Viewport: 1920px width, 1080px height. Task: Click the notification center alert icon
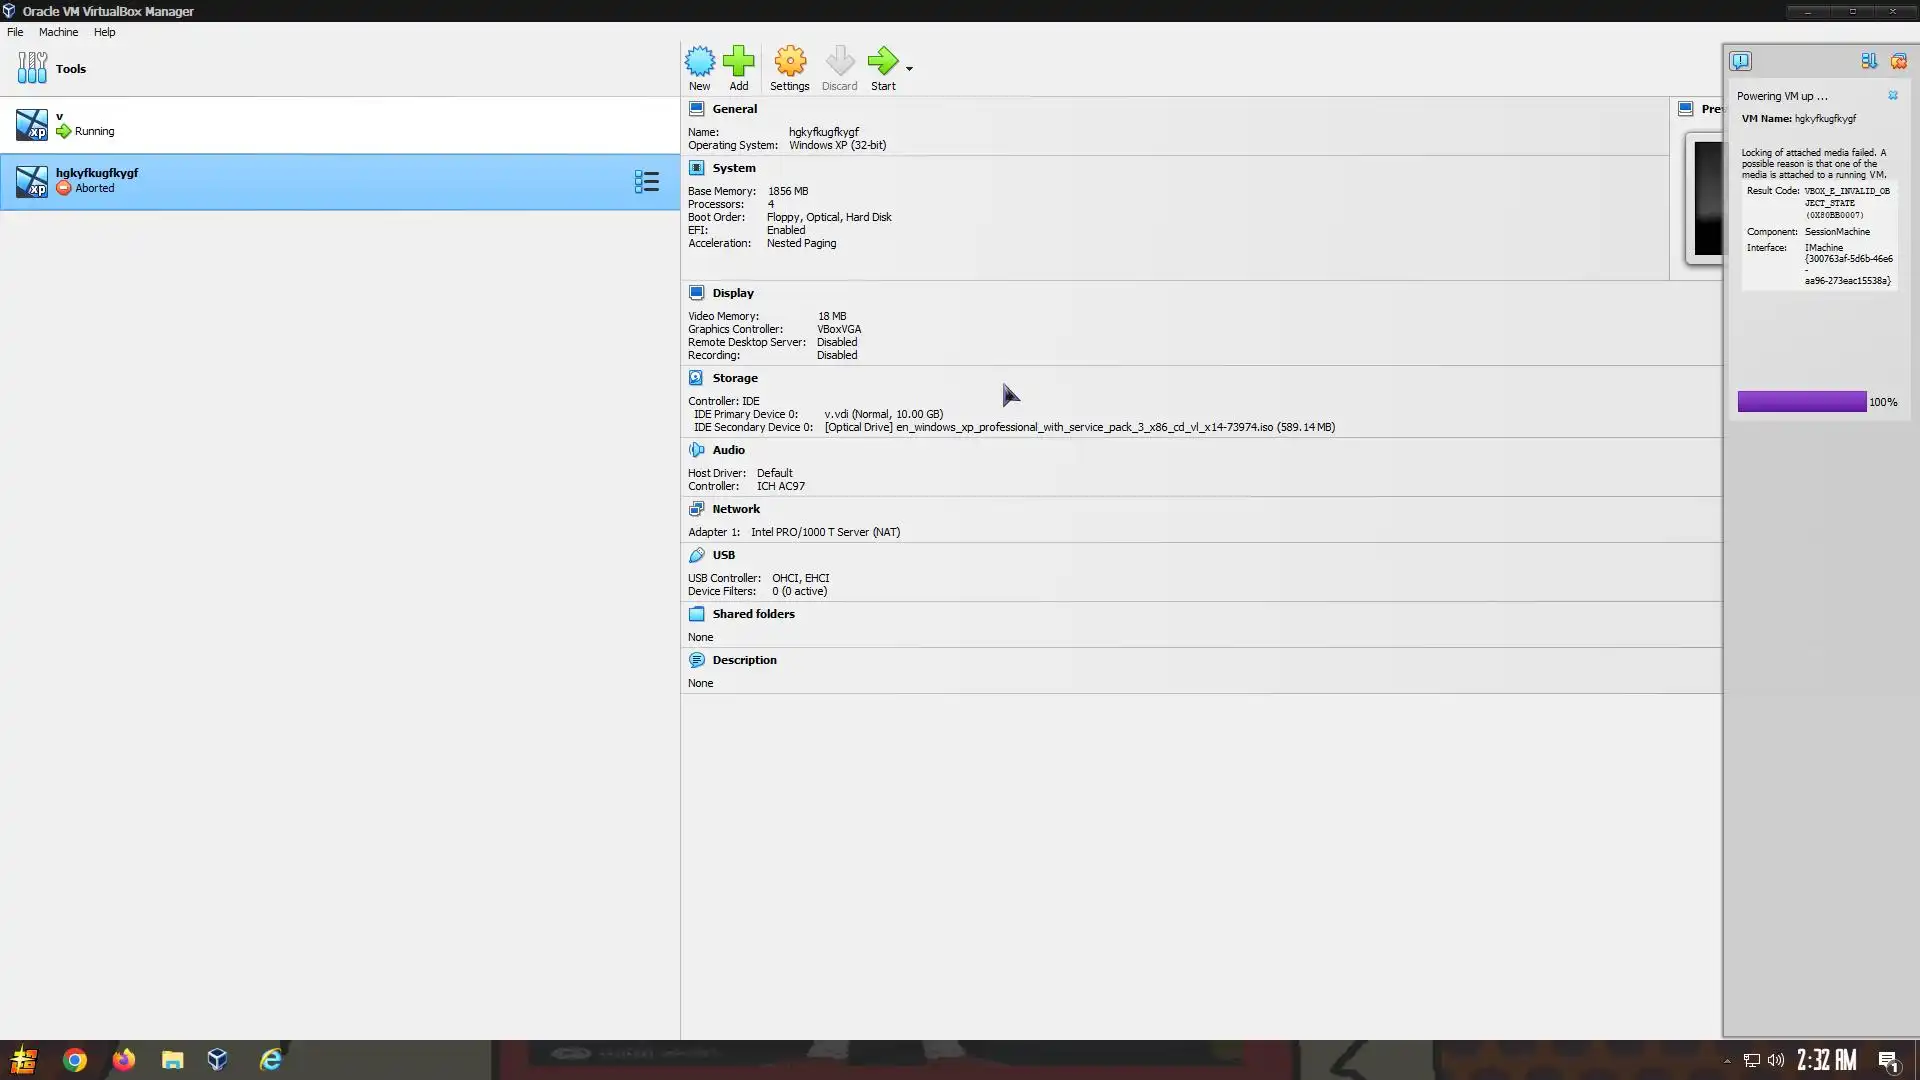click(x=1741, y=61)
